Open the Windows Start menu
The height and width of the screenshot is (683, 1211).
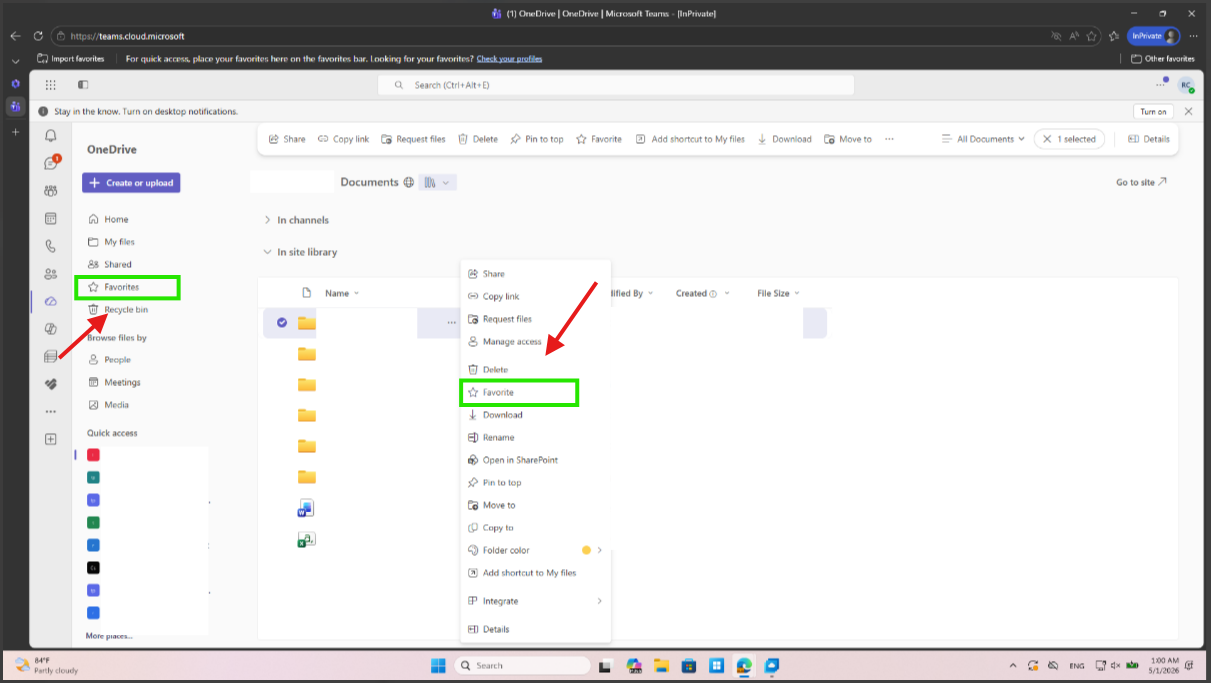(x=438, y=665)
